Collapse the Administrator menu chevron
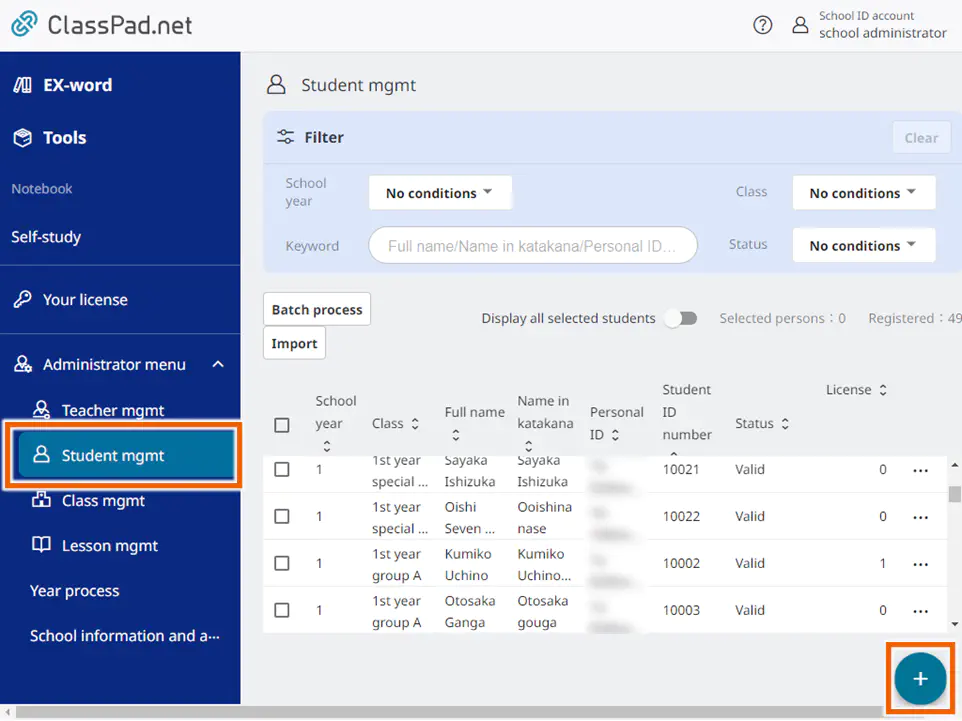 tap(218, 364)
